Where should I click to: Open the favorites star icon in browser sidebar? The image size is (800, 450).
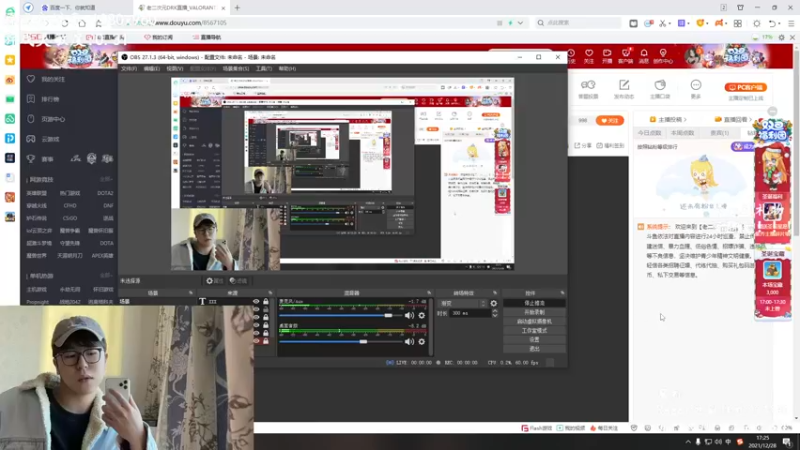[x=10, y=60]
